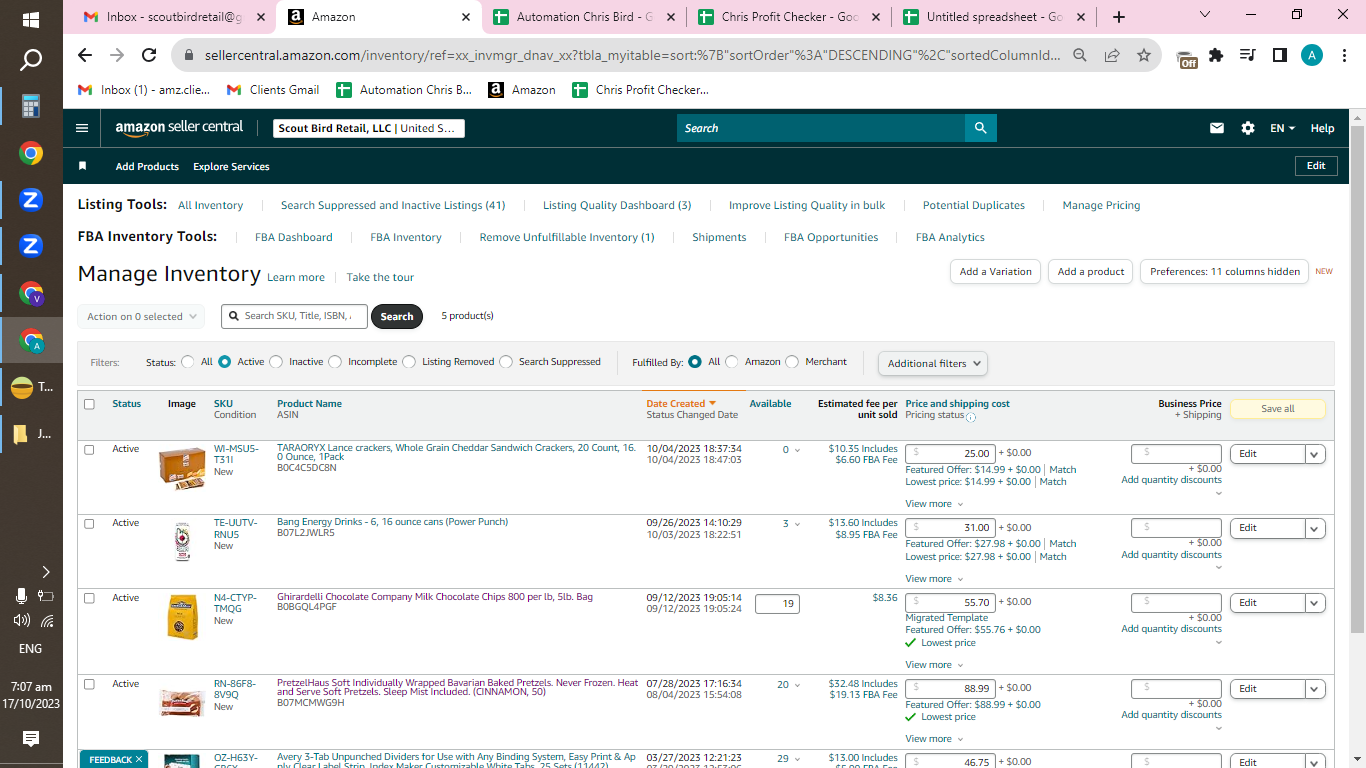
Task: Expand the Additional filters dropdown
Action: click(x=933, y=363)
